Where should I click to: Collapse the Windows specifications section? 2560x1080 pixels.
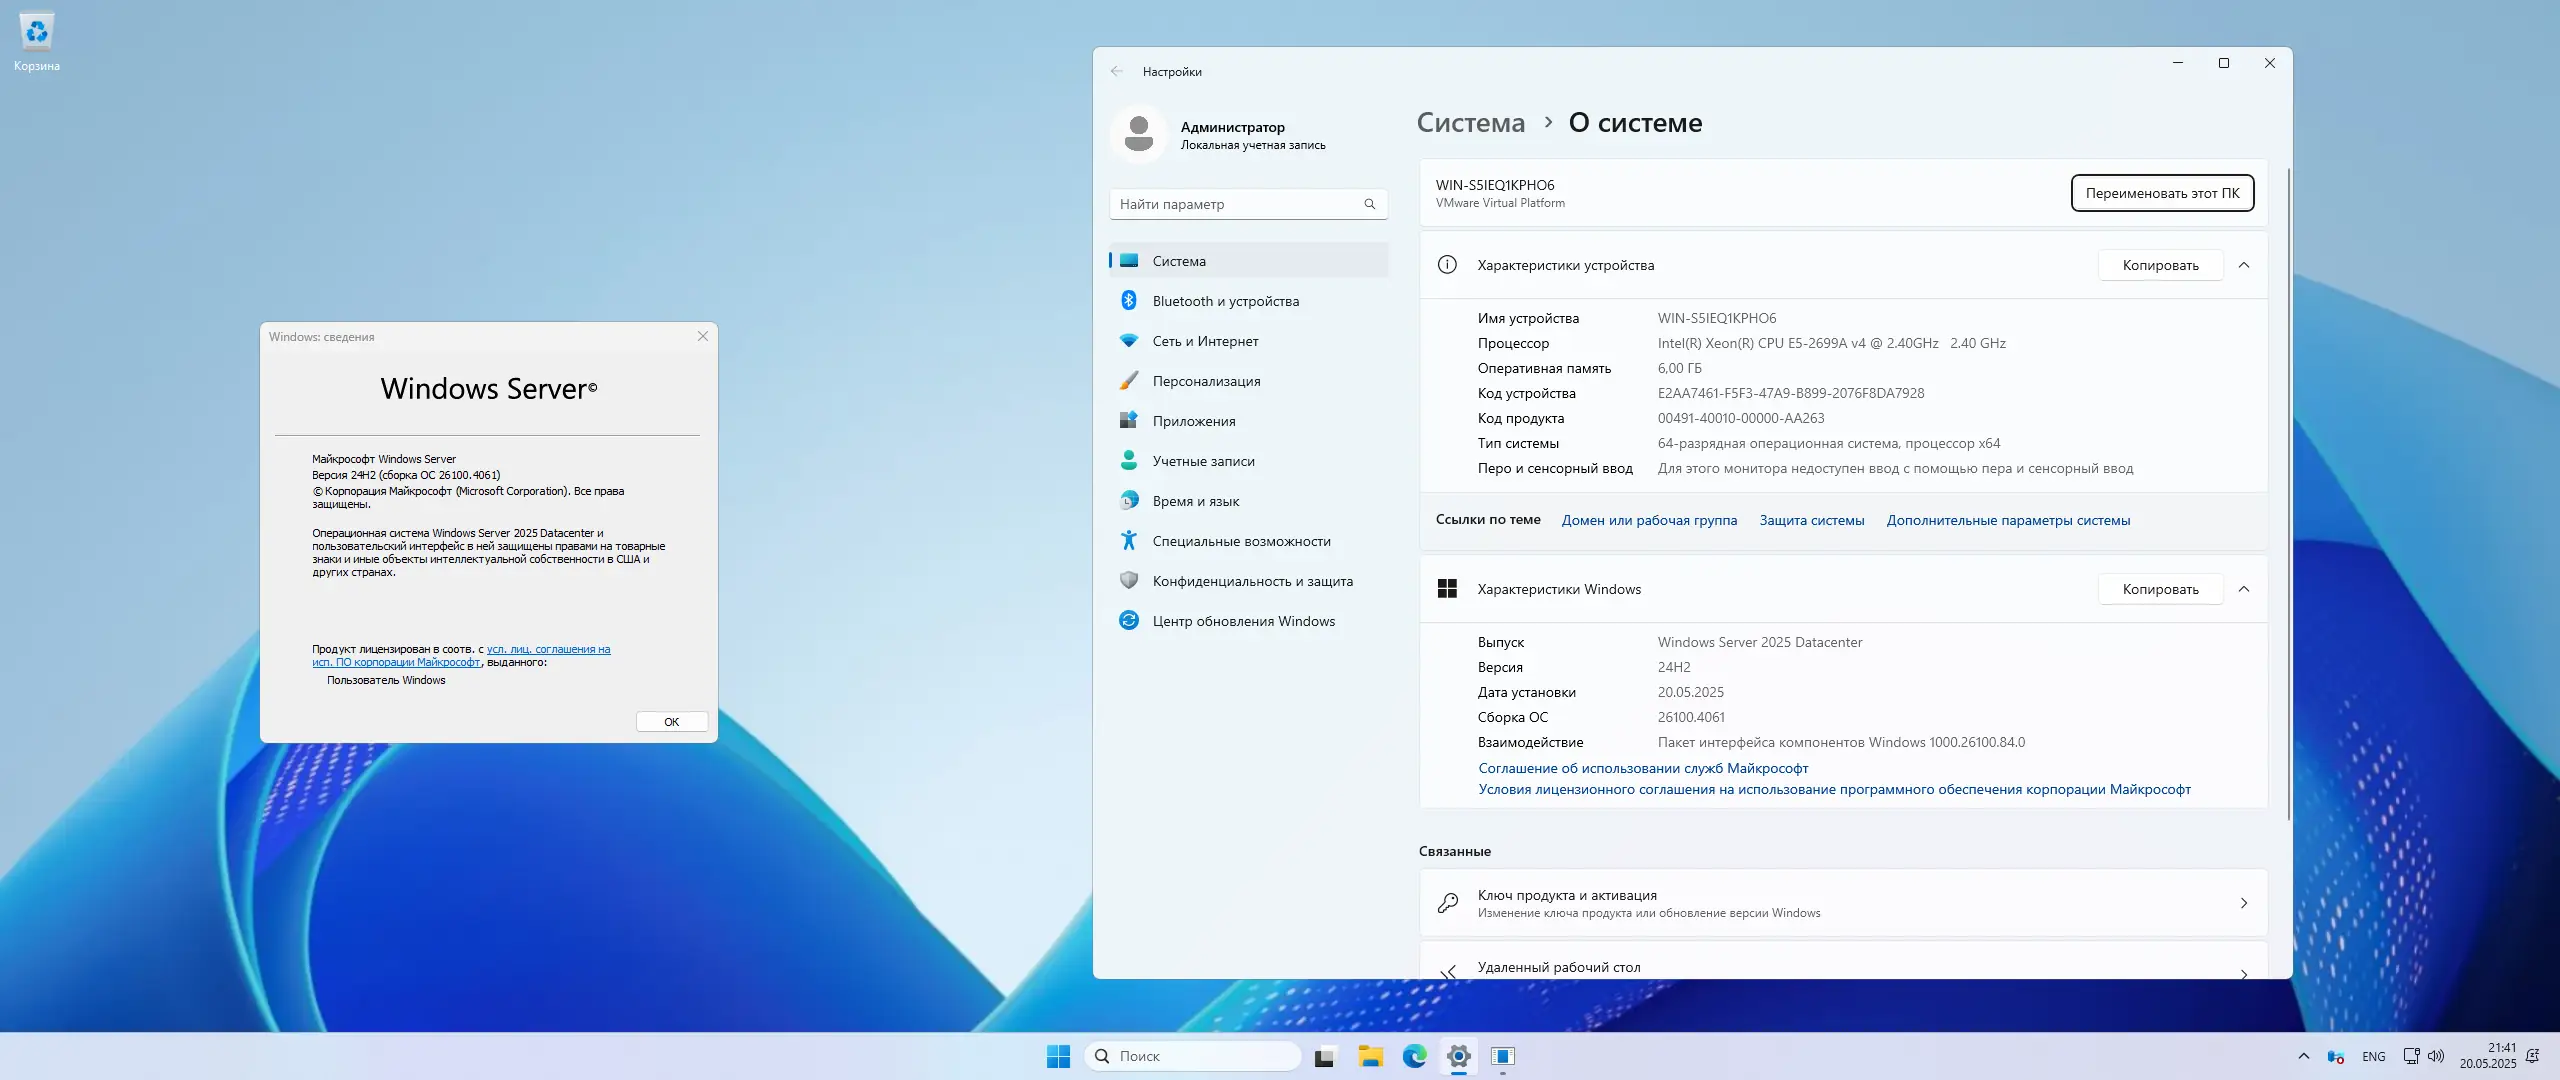tap(2244, 589)
